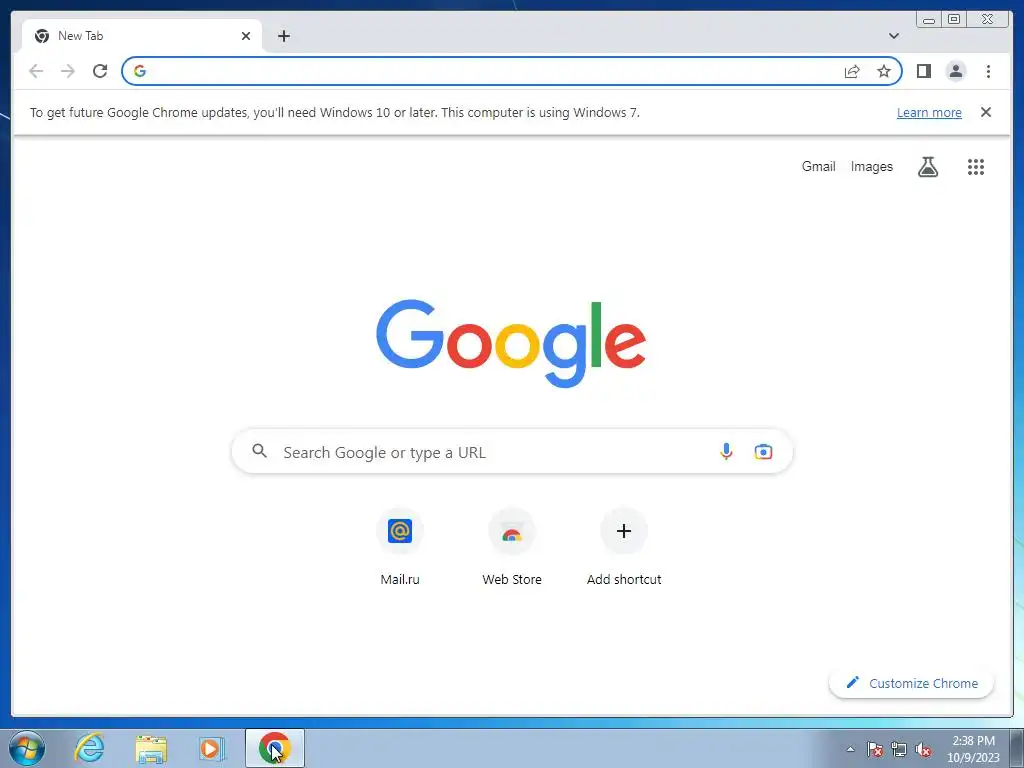Open the Chrome profile avatar
This screenshot has height=768, width=1024.
pyautogui.click(x=955, y=71)
